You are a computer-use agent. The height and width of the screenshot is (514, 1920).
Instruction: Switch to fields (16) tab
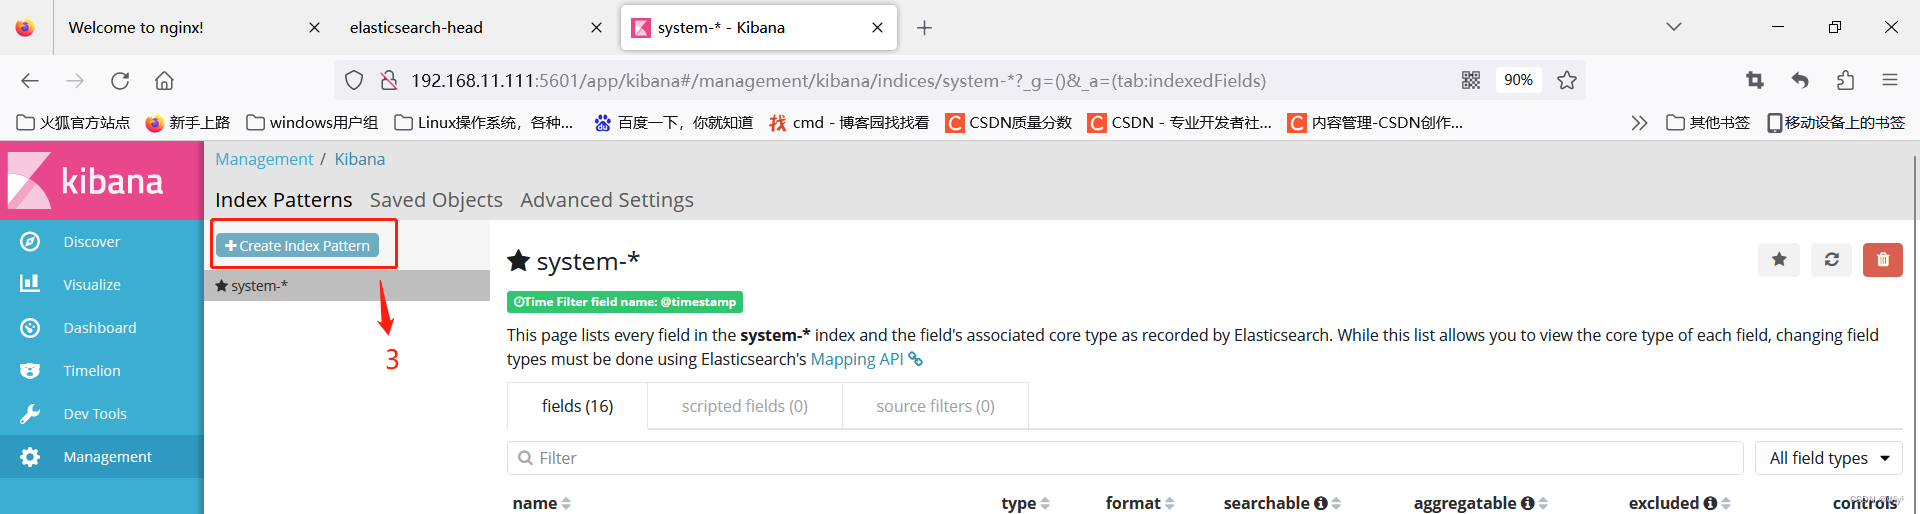(x=578, y=406)
